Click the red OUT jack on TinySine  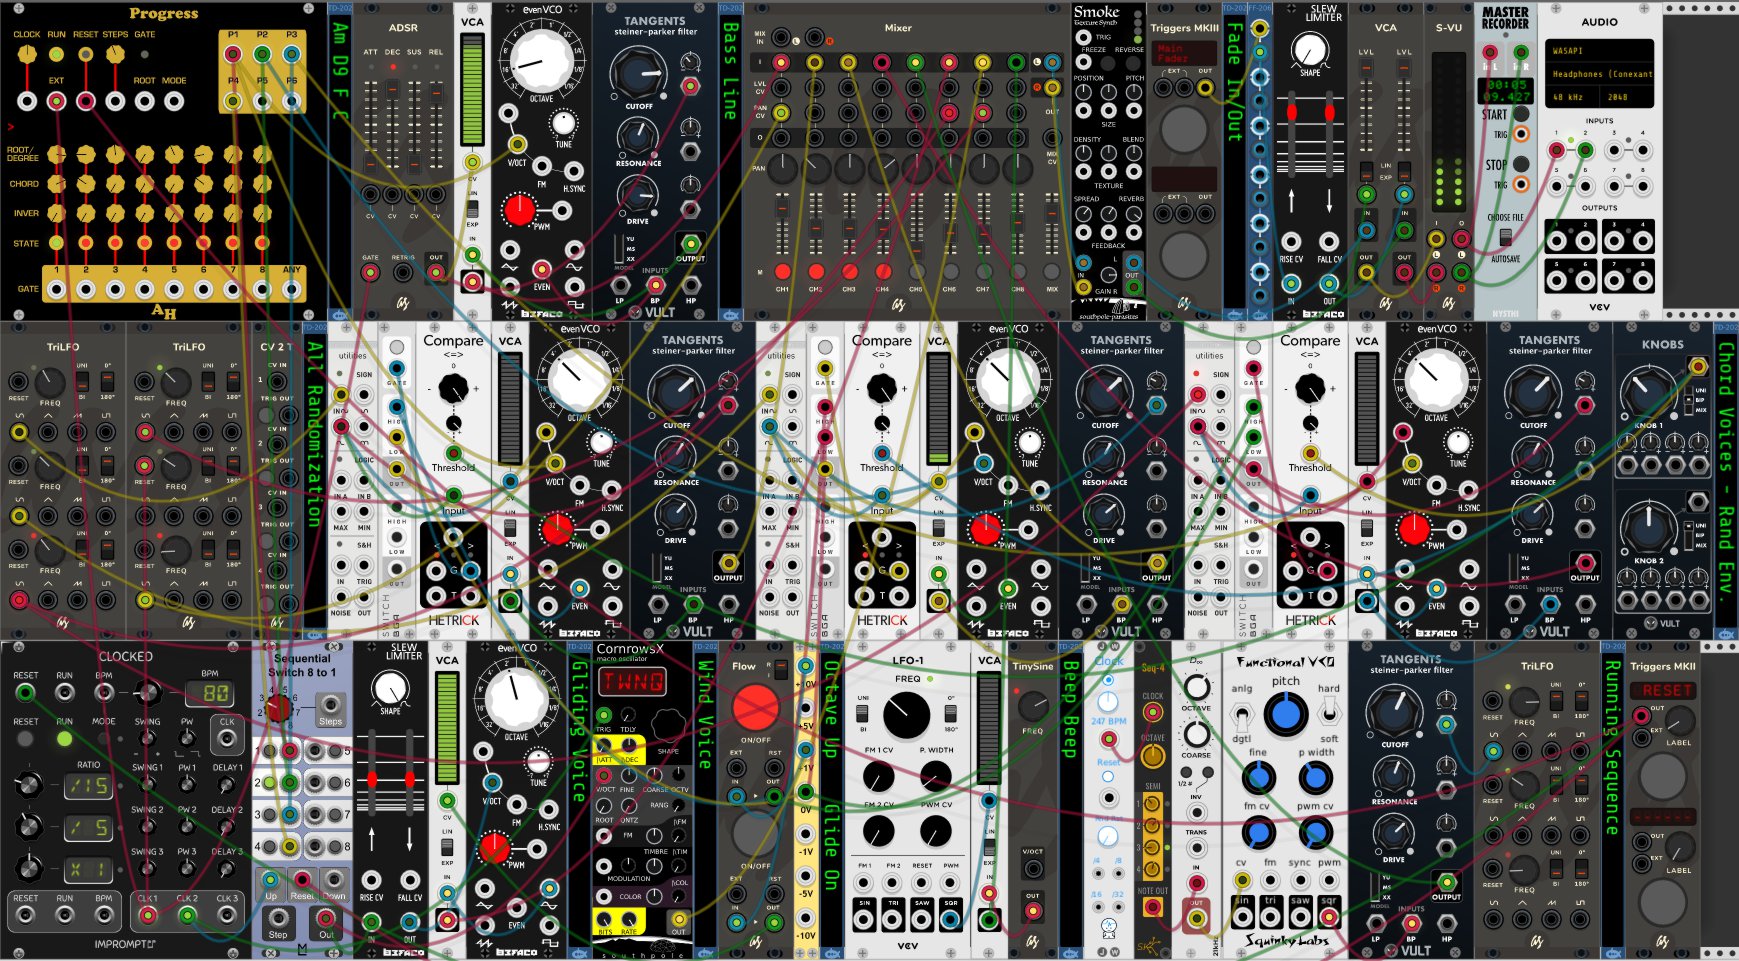pyautogui.click(x=1033, y=911)
